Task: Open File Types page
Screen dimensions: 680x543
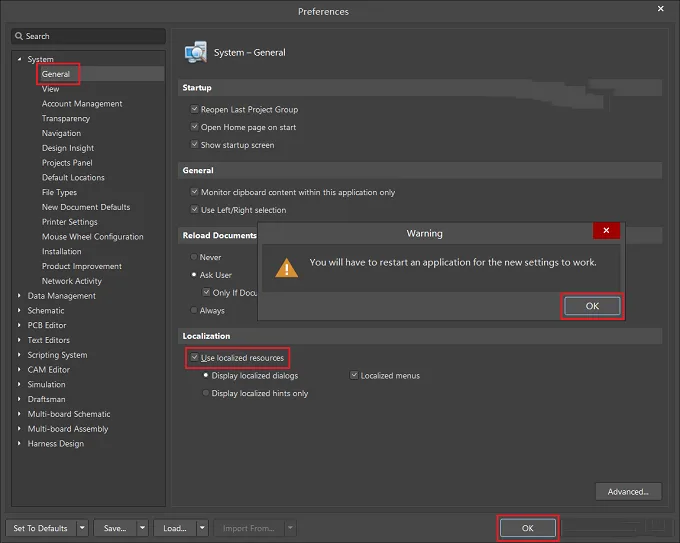Action: [x=59, y=192]
